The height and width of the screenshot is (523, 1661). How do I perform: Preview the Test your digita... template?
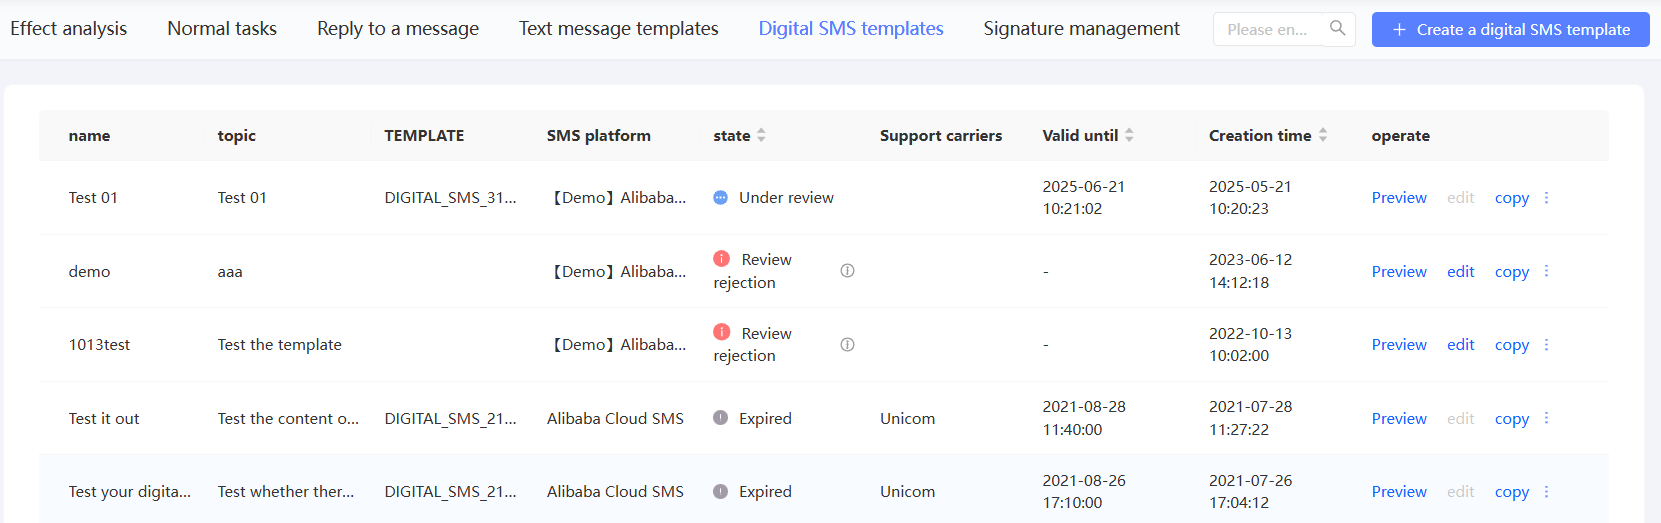pyautogui.click(x=1399, y=492)
